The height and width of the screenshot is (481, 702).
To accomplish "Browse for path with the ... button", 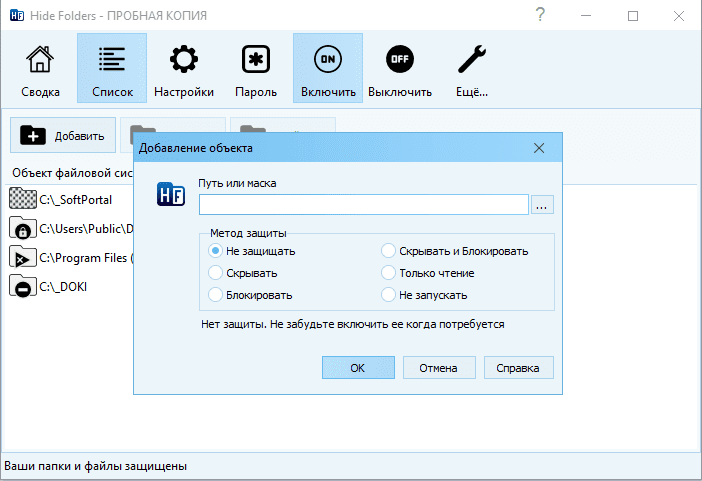I will tap(542, 205).
